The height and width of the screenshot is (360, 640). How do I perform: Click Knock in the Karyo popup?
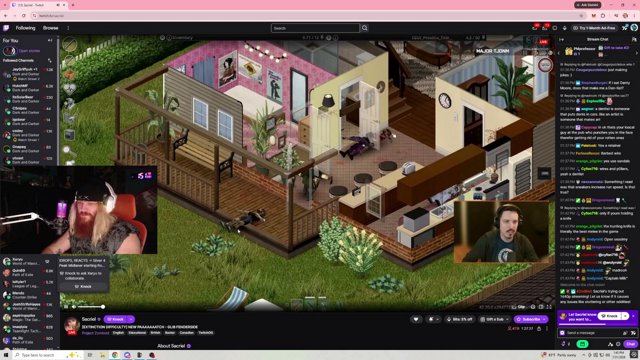[x=83, y=287]
